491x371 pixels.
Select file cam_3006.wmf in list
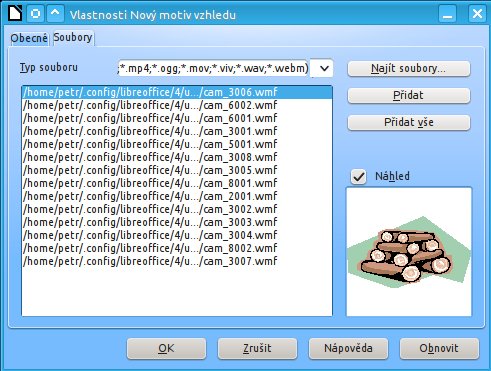(x=177, y=92)
